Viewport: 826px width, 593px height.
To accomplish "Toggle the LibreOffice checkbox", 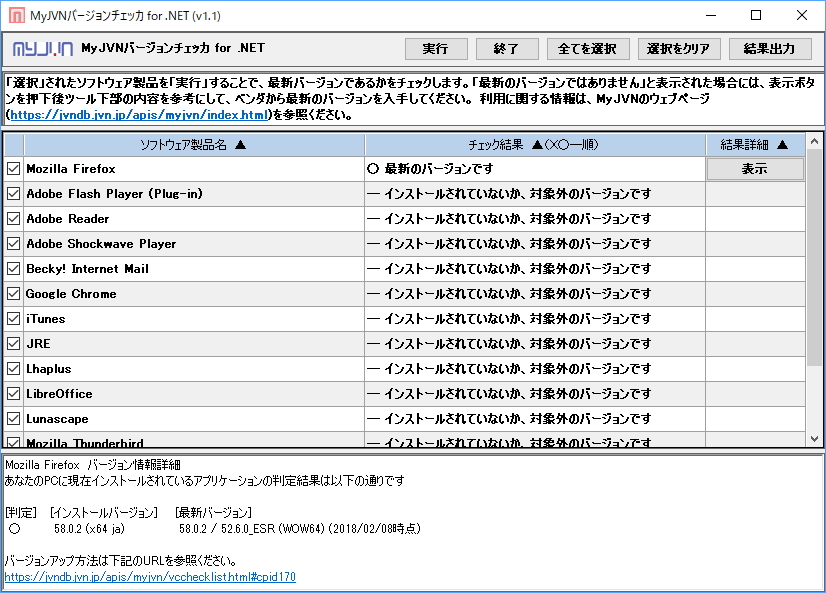I will coord(13,393).
